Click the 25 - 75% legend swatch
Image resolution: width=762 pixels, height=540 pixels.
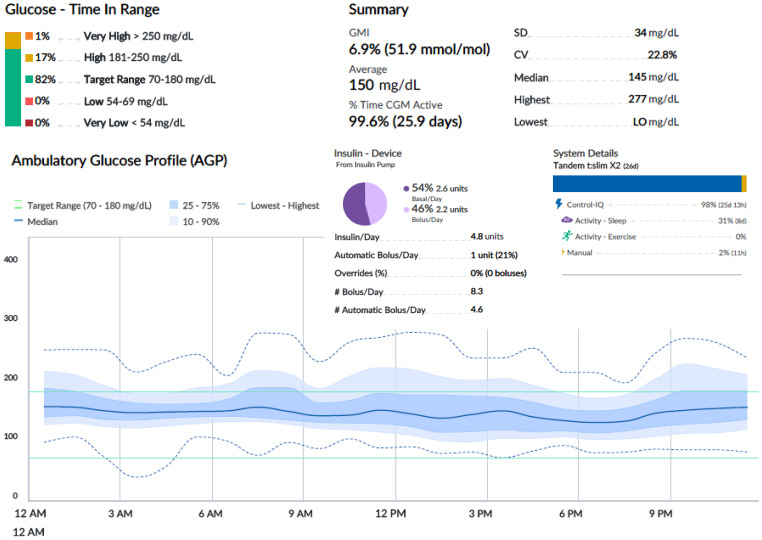[x=173, y=205]
